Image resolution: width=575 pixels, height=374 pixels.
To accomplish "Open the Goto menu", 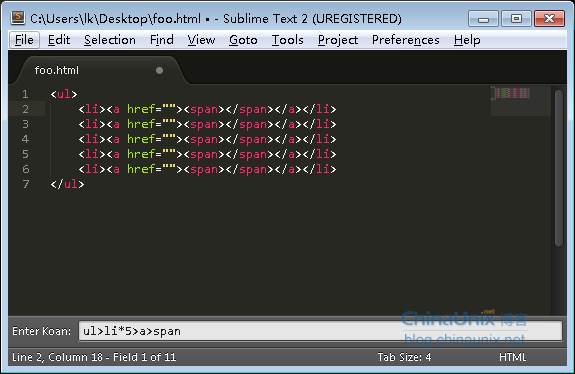I will [243, 40].
